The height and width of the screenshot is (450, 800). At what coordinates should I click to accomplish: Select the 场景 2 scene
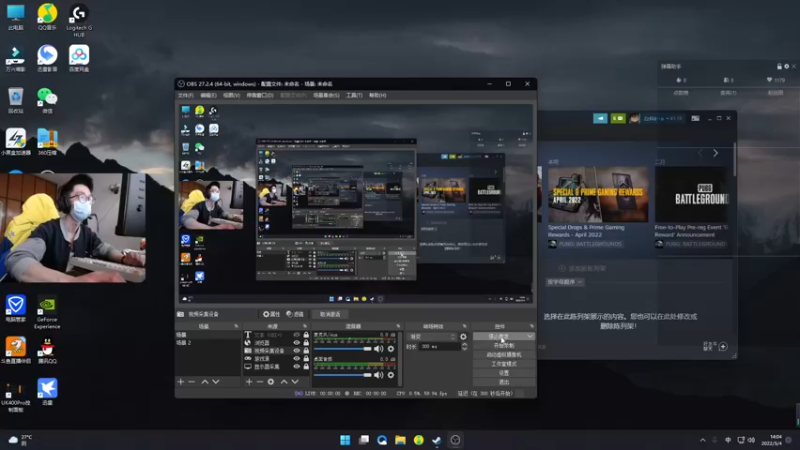(x=208, y=343)
